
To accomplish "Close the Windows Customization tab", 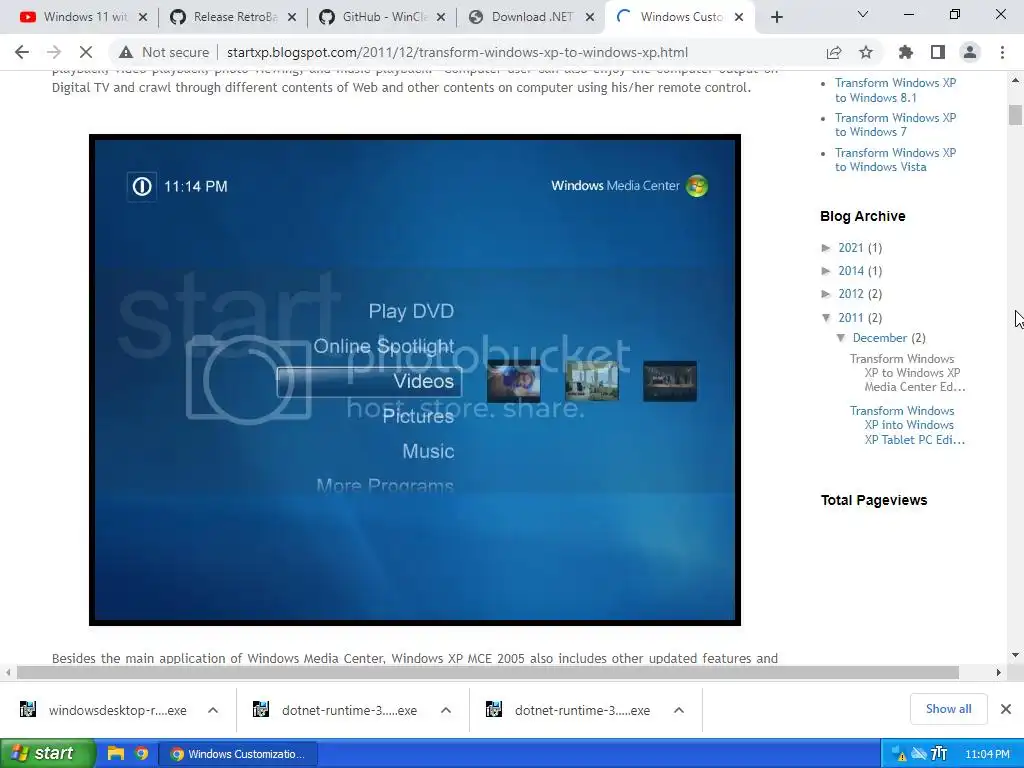I will 739,18.
